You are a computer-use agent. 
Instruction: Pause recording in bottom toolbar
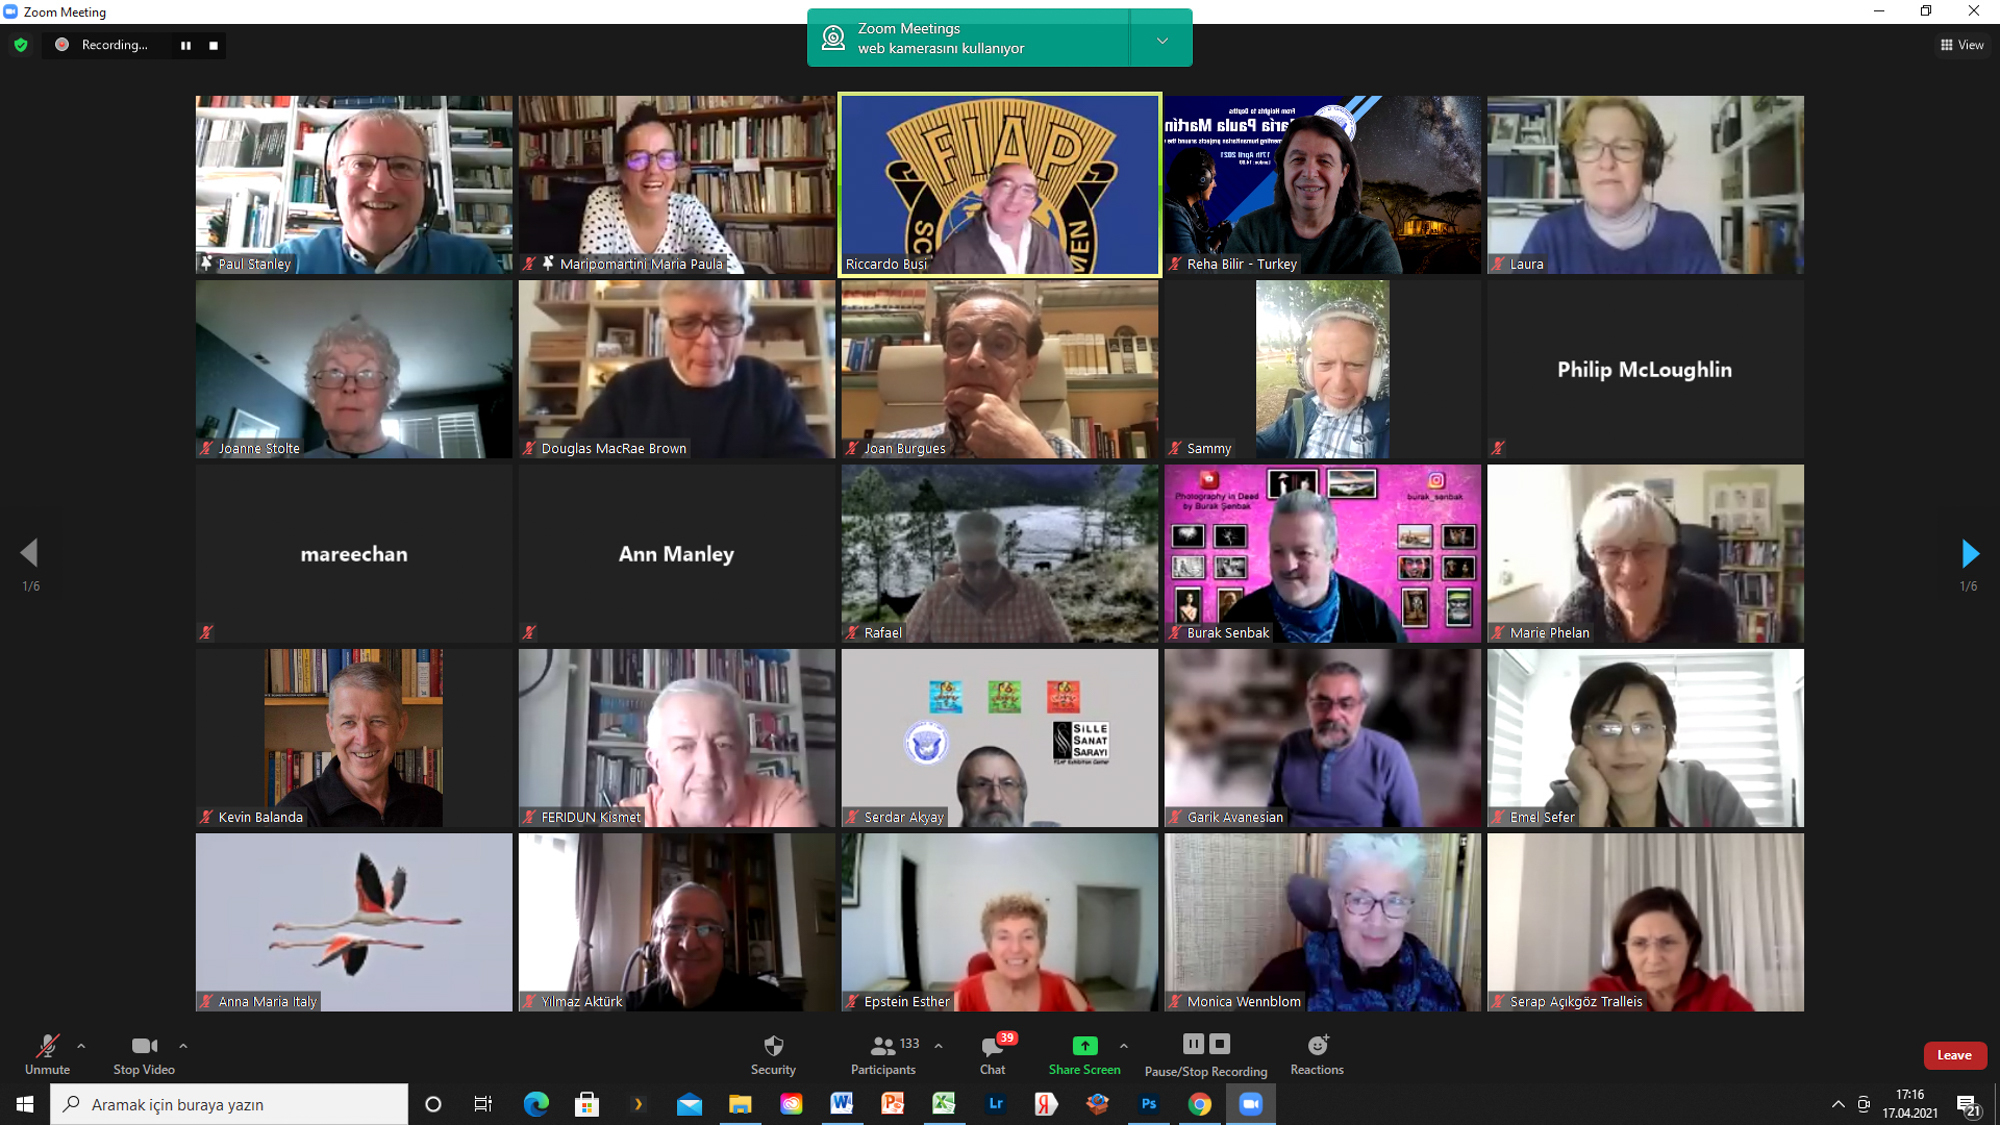tap(1193, 1044)
